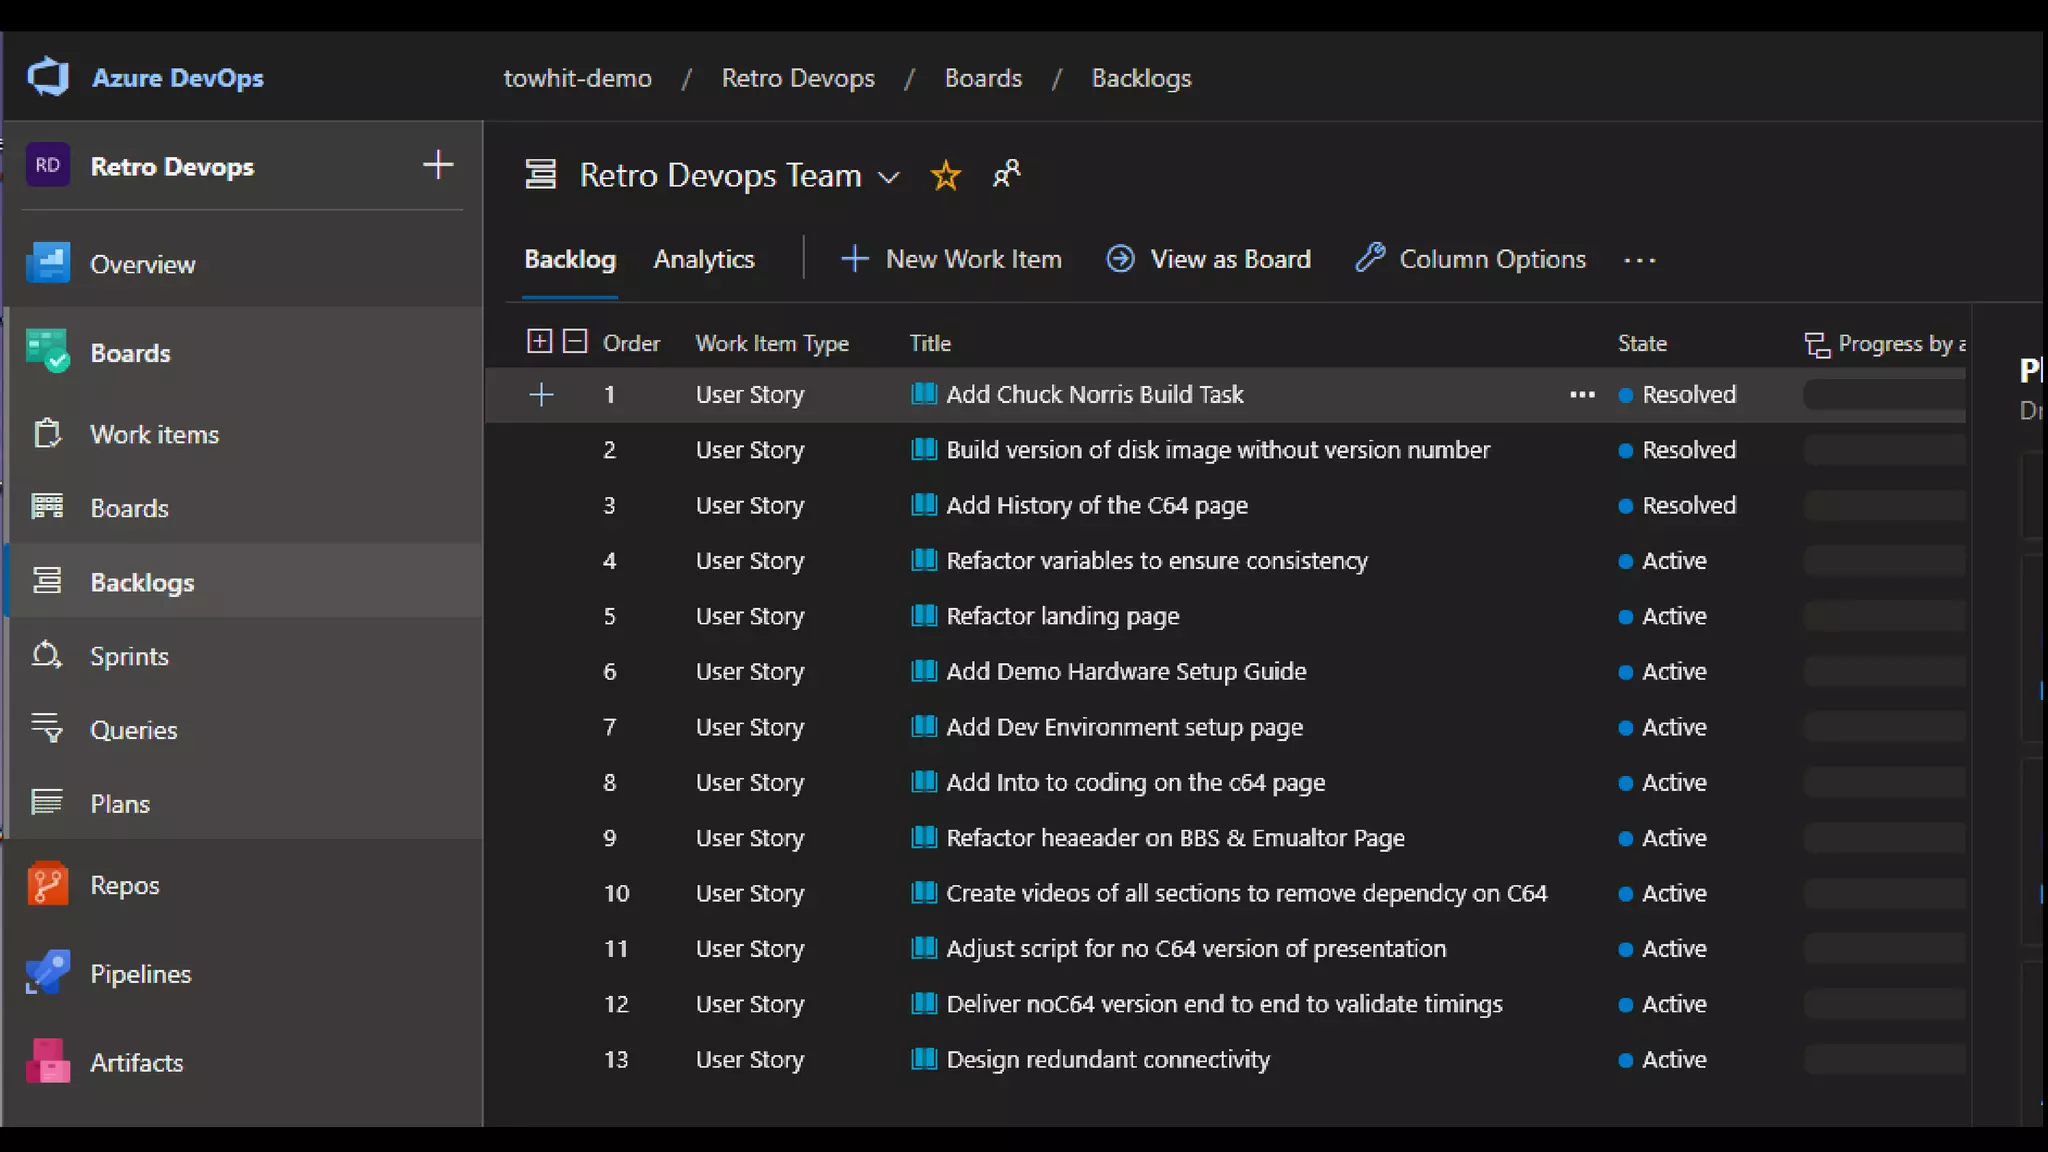Switch to the Analytics tab
This screenshot has height=1152, width=2048.
tap(704, 260)
